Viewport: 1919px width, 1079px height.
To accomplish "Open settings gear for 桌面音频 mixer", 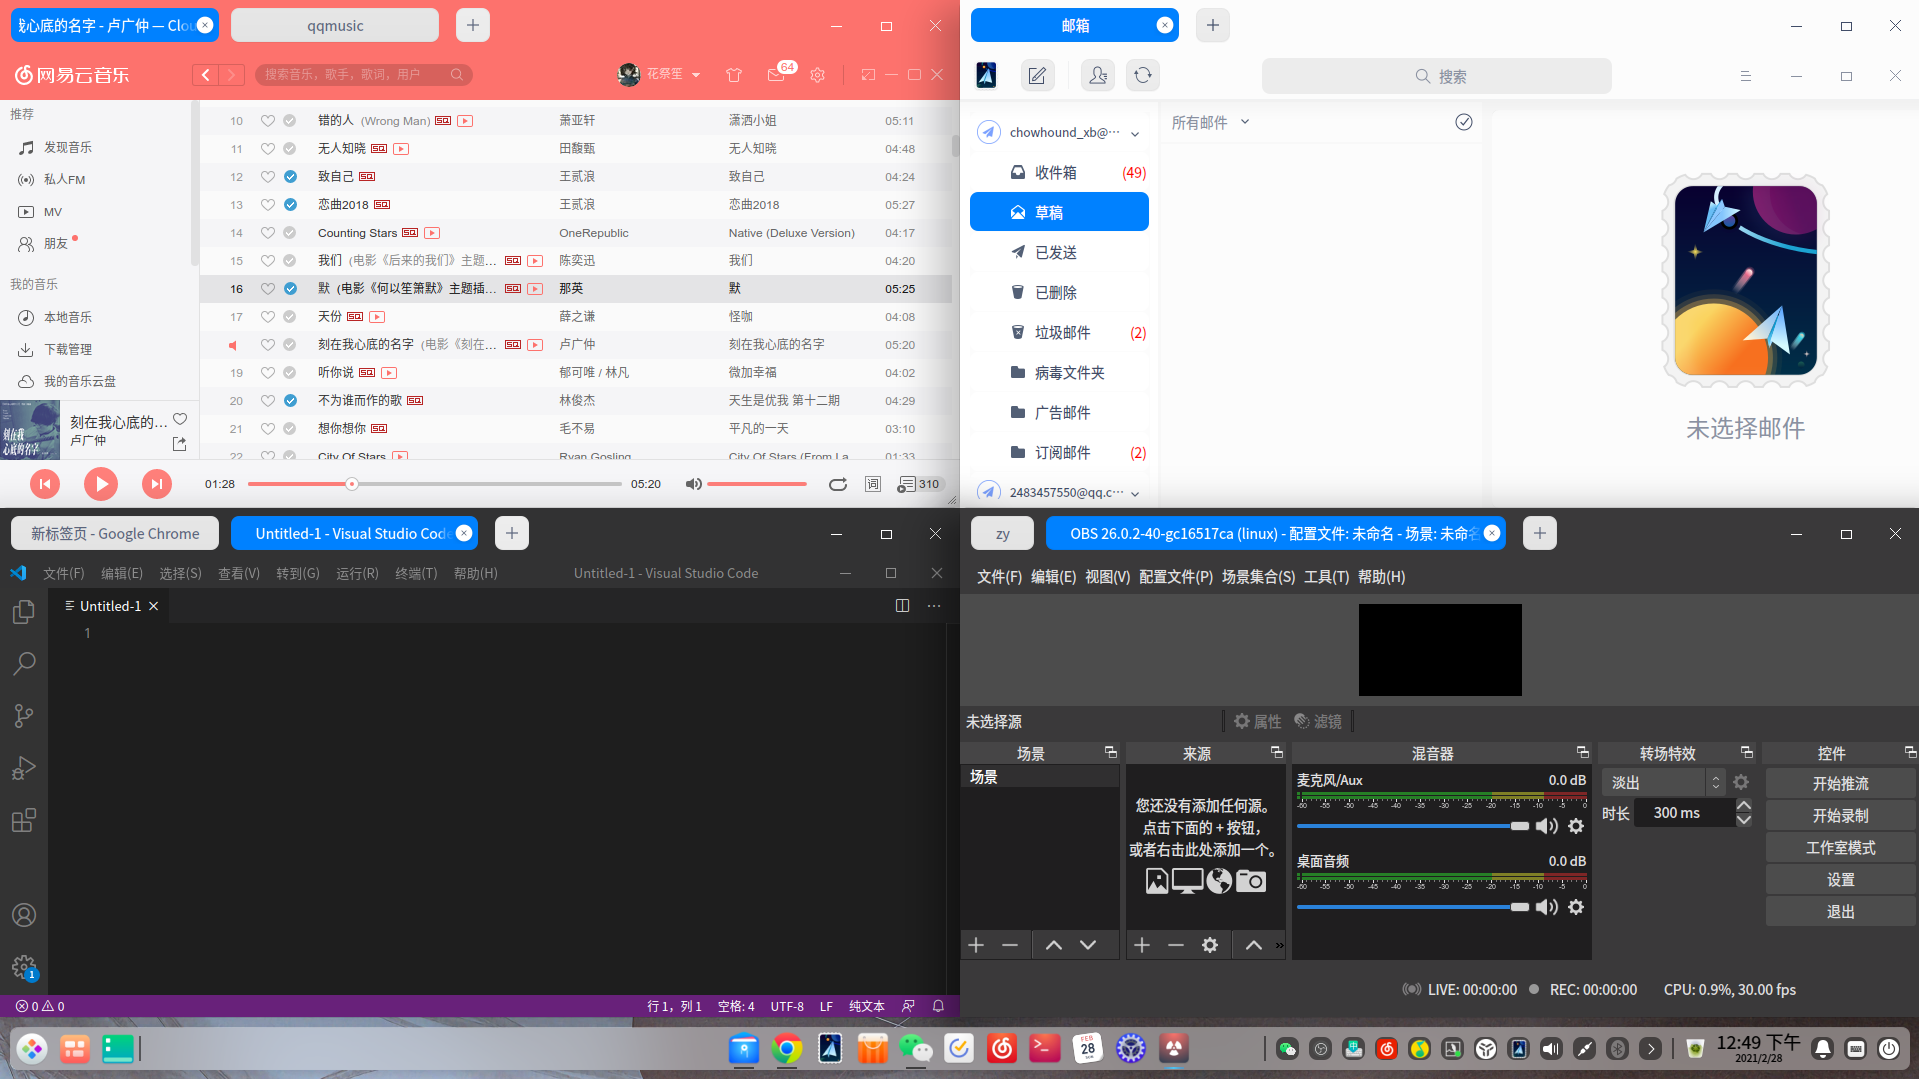I will pos(1576,907).
